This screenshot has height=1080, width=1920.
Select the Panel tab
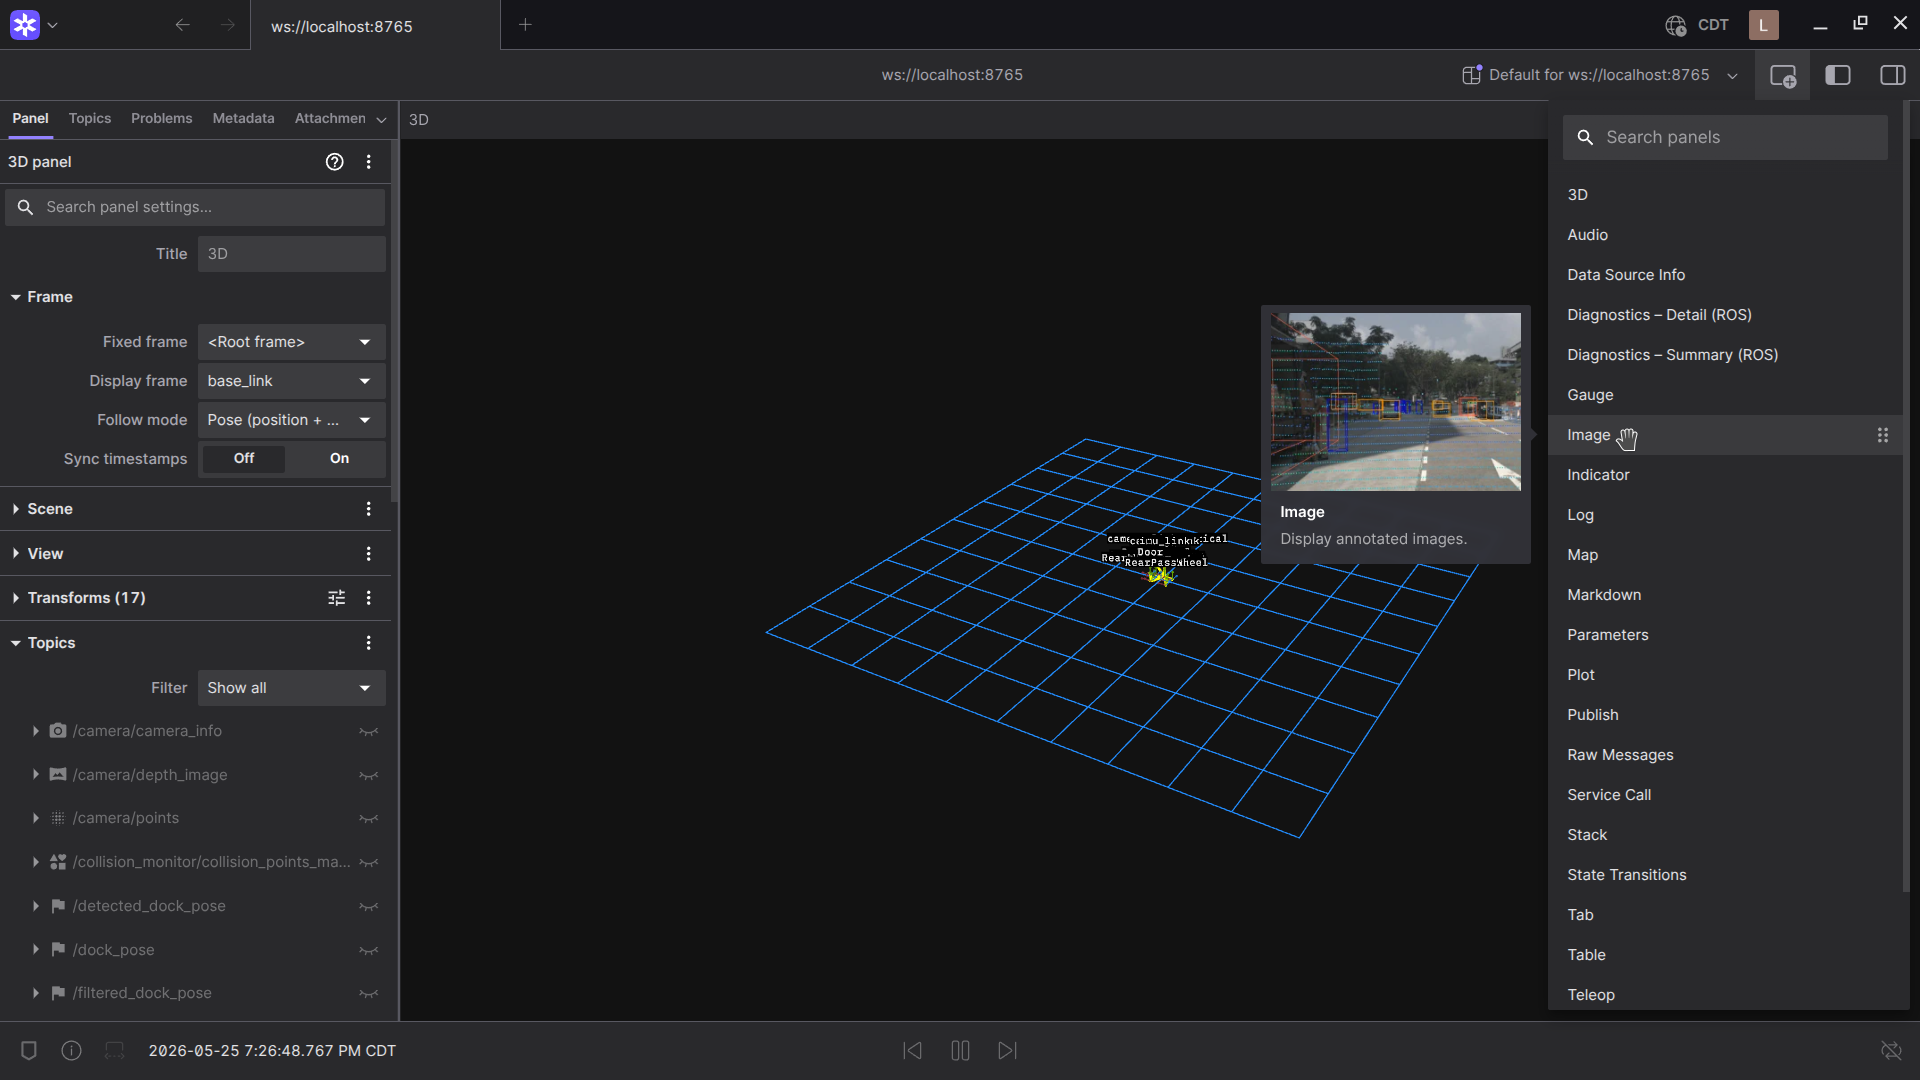(30, 118)
